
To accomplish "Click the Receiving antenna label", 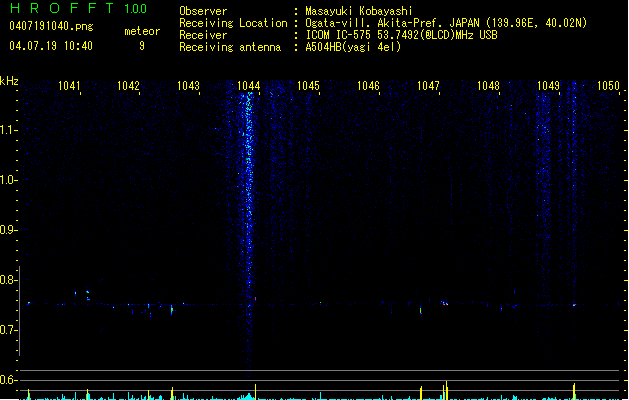I will pos(230,47).
